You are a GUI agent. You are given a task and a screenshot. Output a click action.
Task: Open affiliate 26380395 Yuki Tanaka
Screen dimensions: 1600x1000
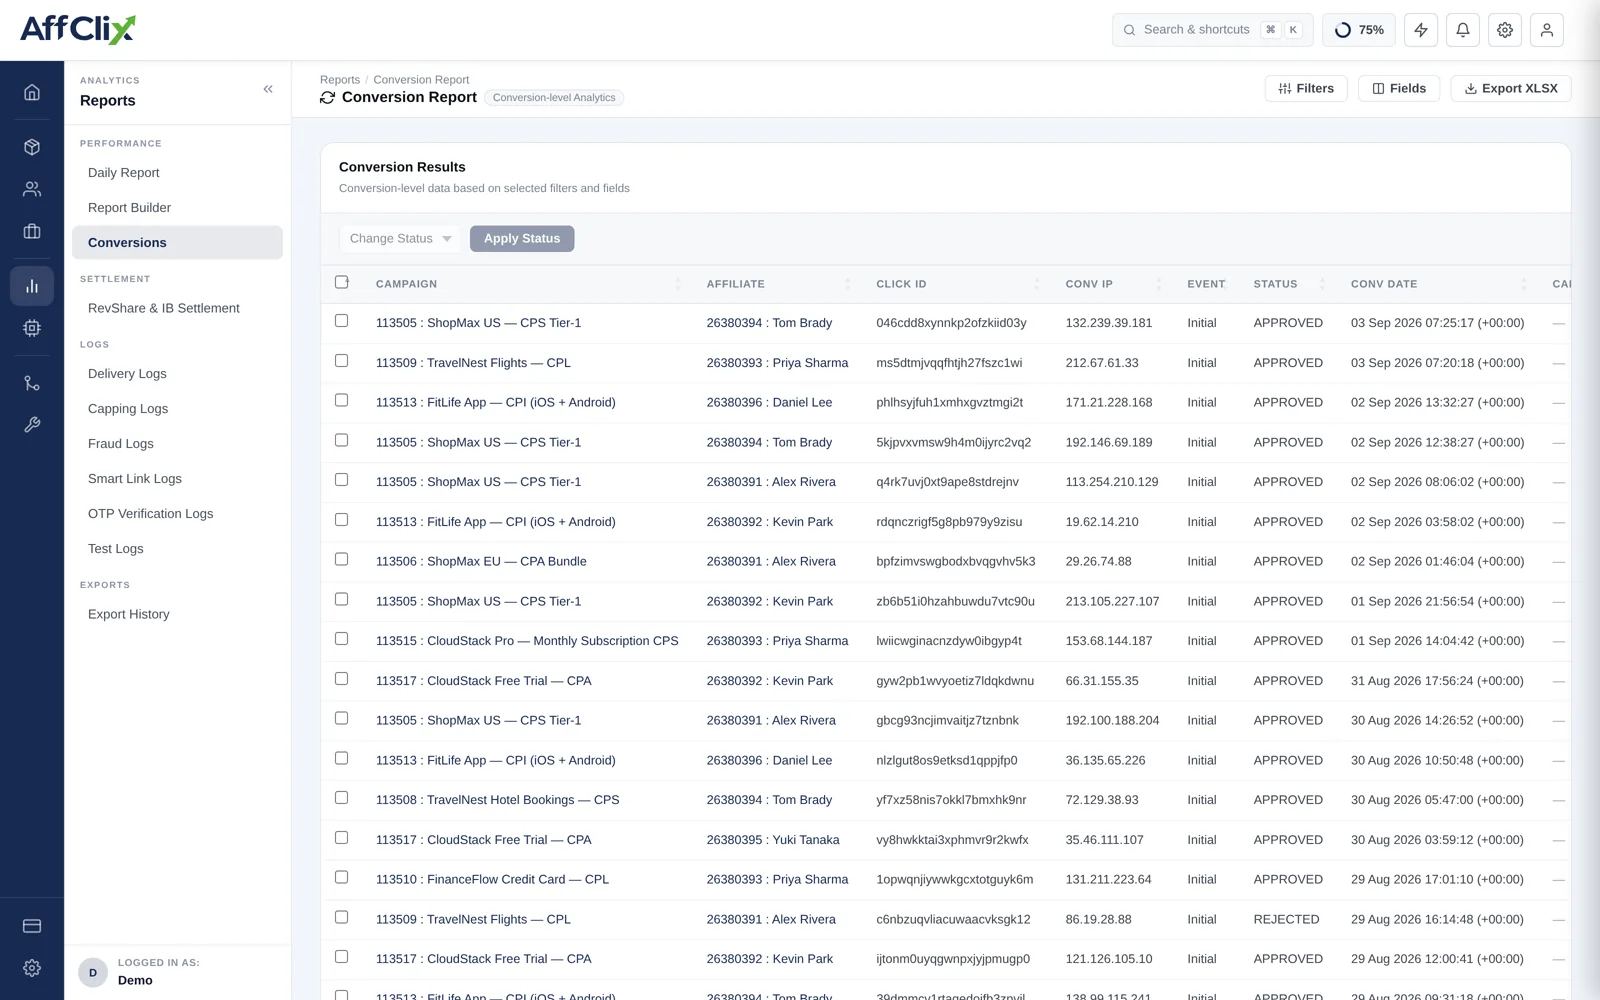pyautogui.click(x=773, y=840)
